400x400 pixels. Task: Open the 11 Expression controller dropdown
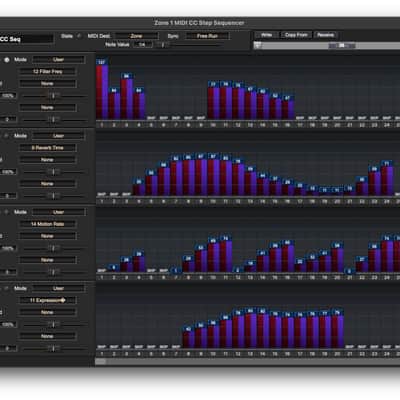48,301
